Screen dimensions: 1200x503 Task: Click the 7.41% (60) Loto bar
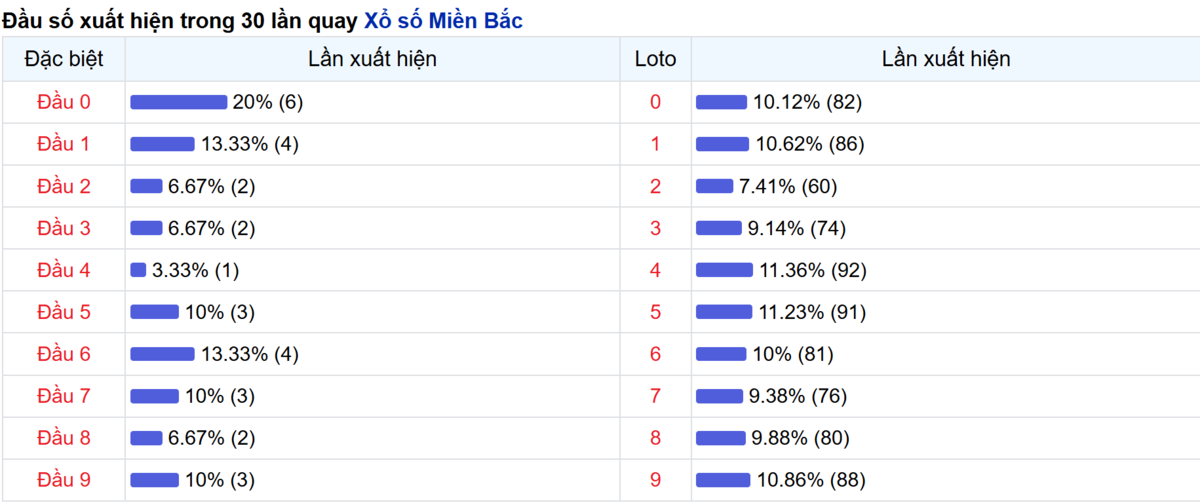click(x=715, y=186)
